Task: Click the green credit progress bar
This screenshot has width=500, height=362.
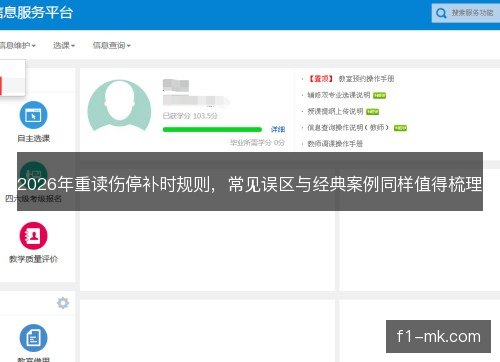Action: click(x=212, y=129)
